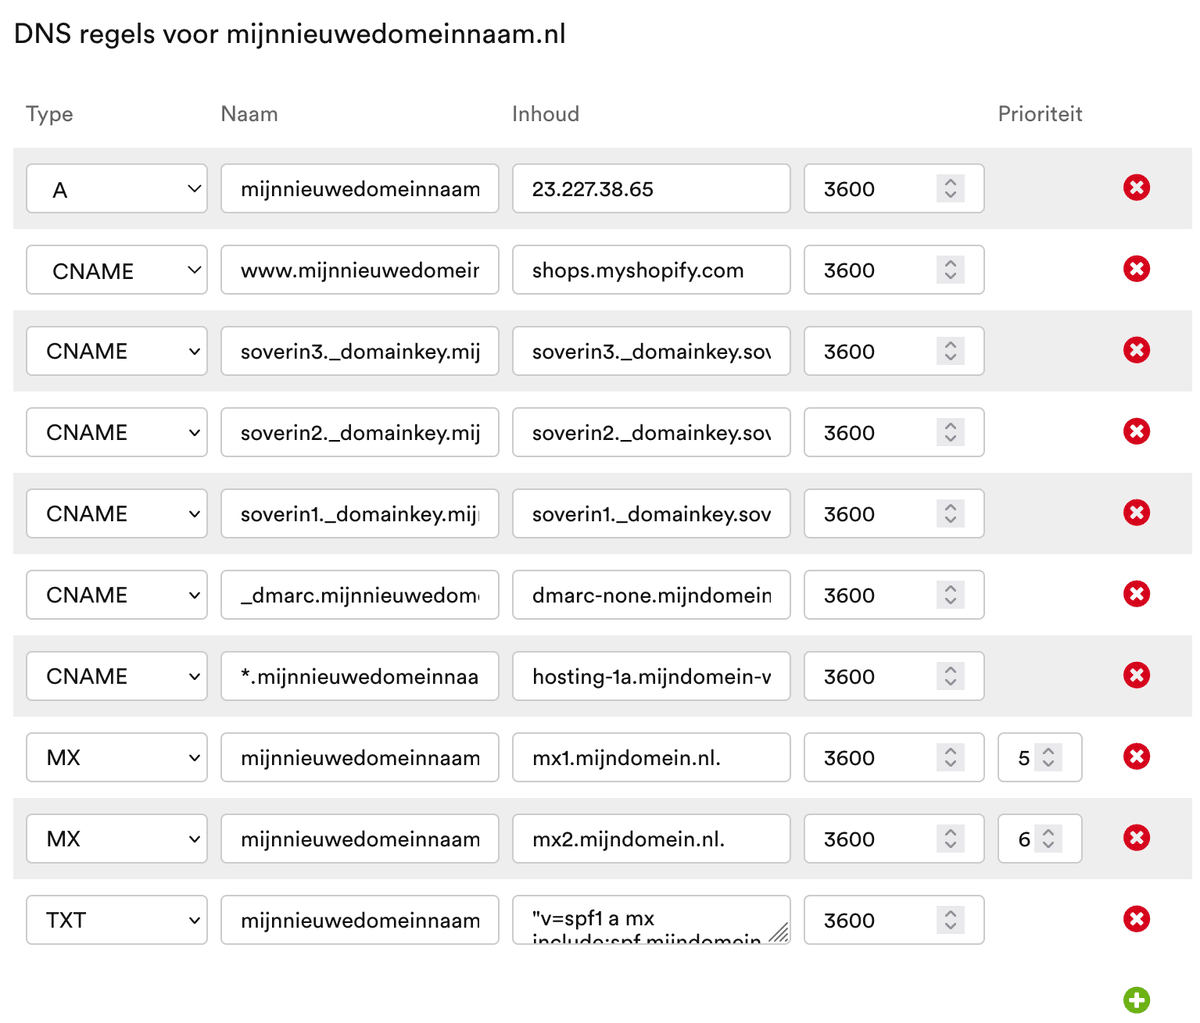
Task: Remove the shops.myshopify.com CNAME record
Action: 1136,269
